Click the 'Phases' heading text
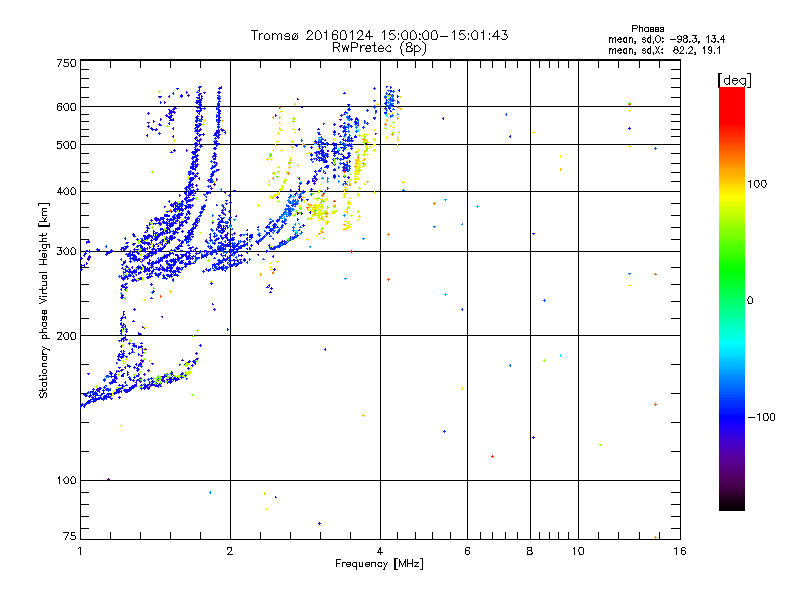The height and width of the screenshot is (600, 800). click(x=647, y=29)
